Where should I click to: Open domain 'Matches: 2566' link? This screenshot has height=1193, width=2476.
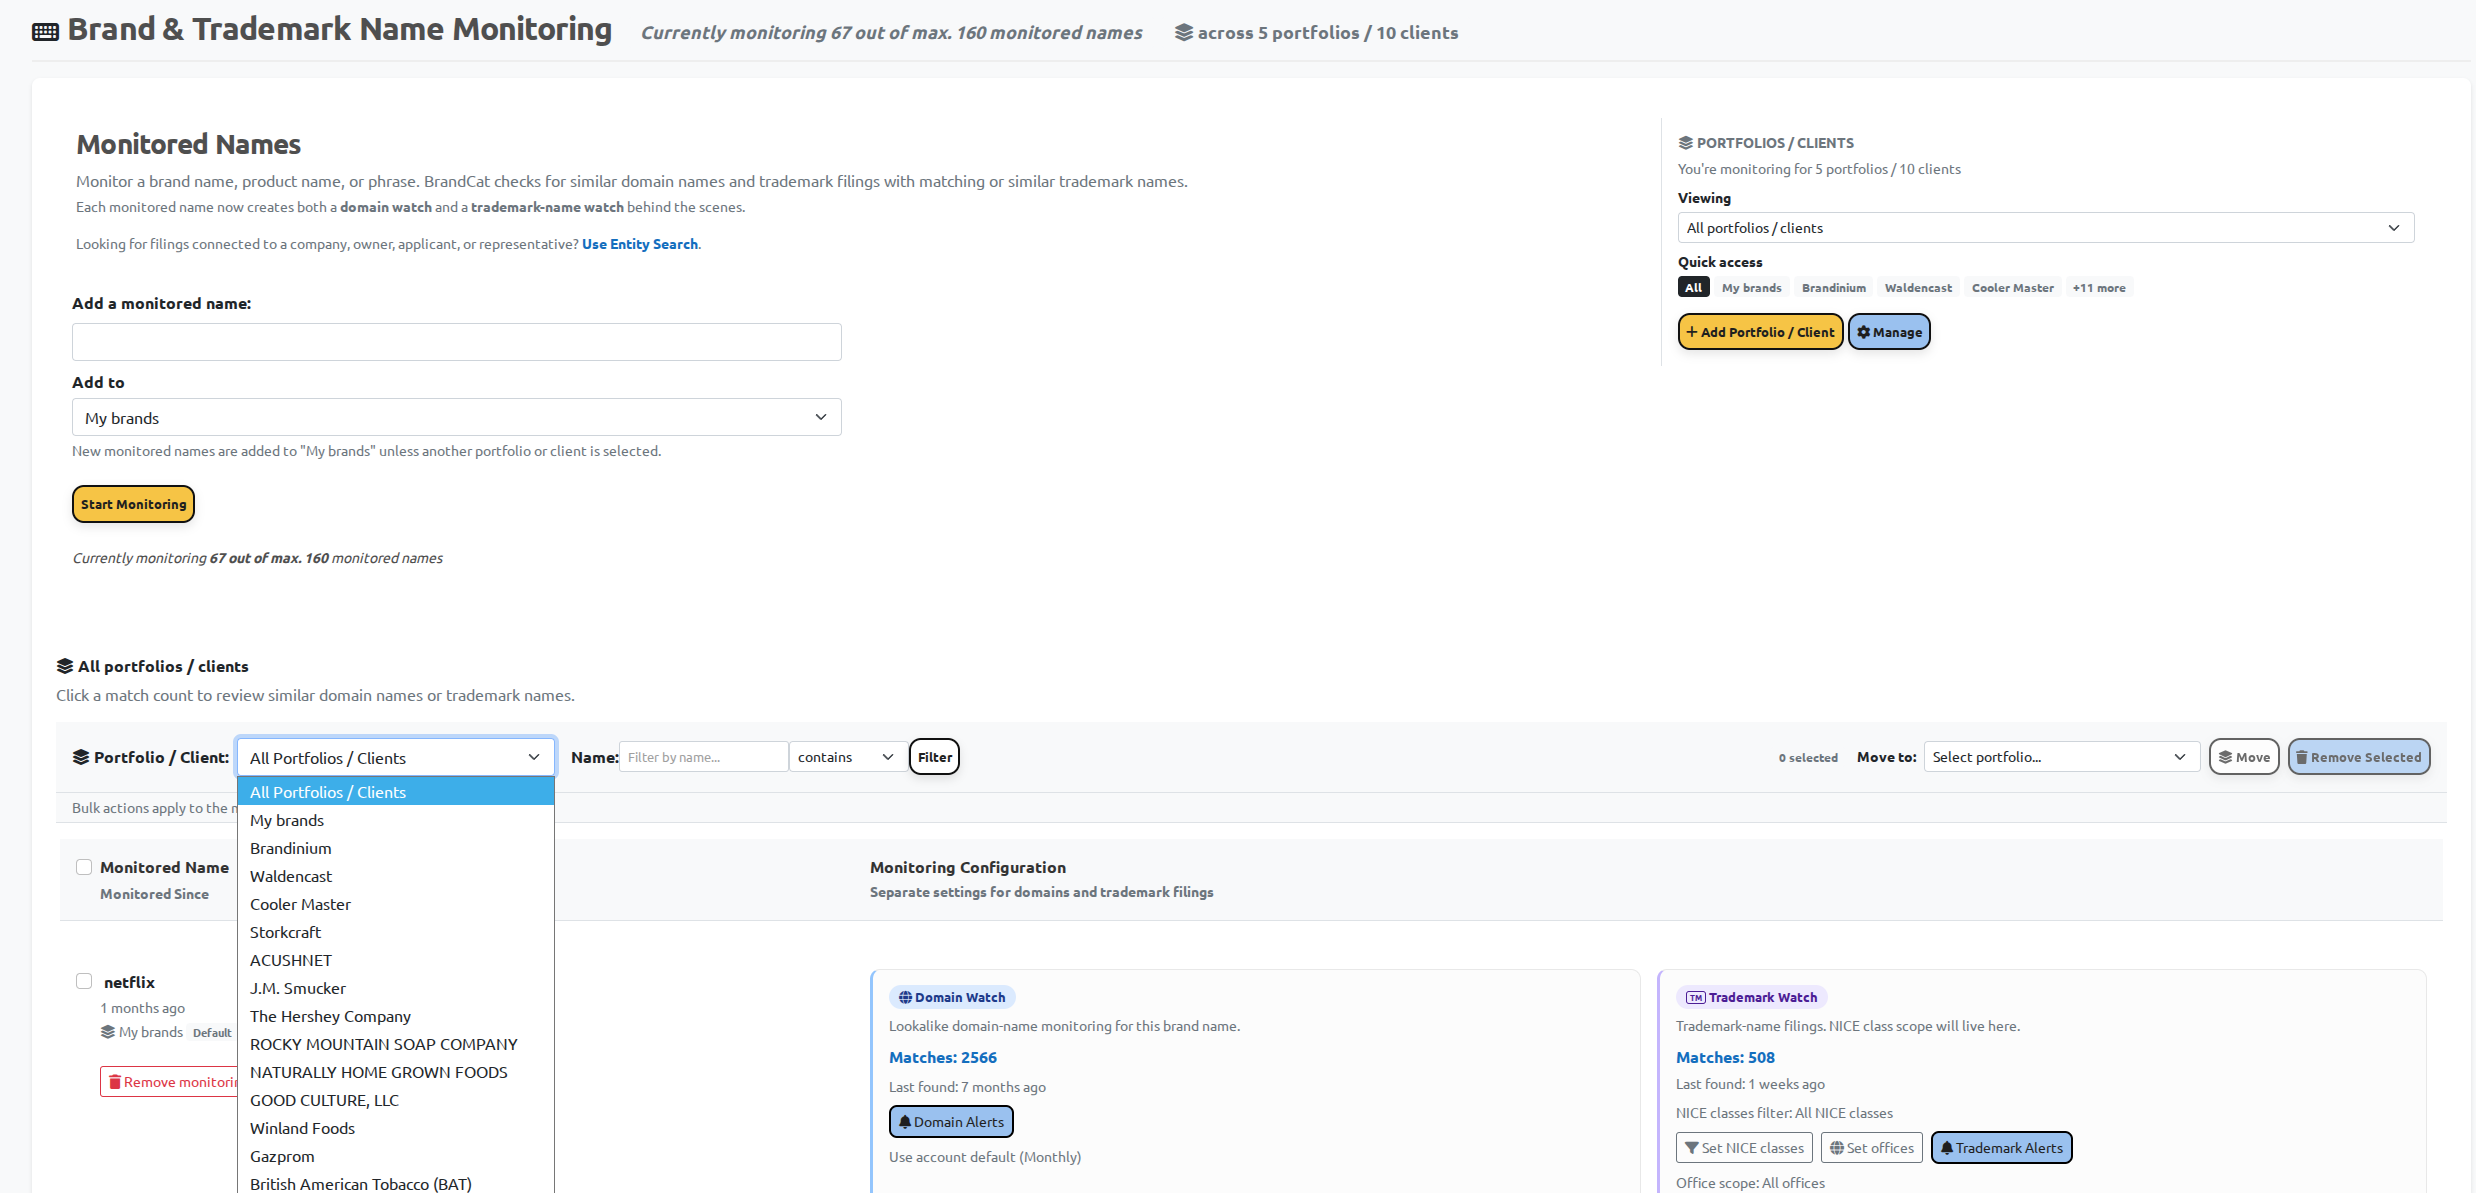[942, 1057]
